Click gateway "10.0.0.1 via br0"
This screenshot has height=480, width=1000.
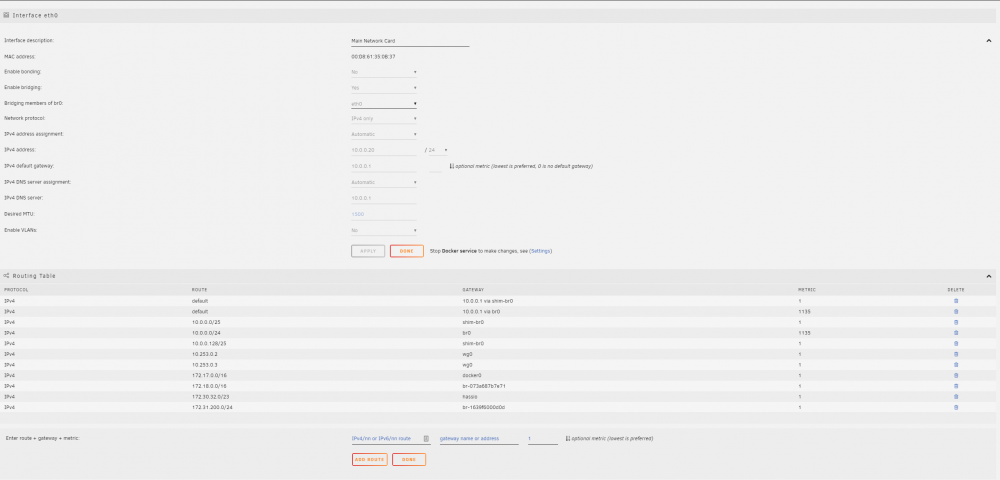pyautogui.click(x=481, y=312)
